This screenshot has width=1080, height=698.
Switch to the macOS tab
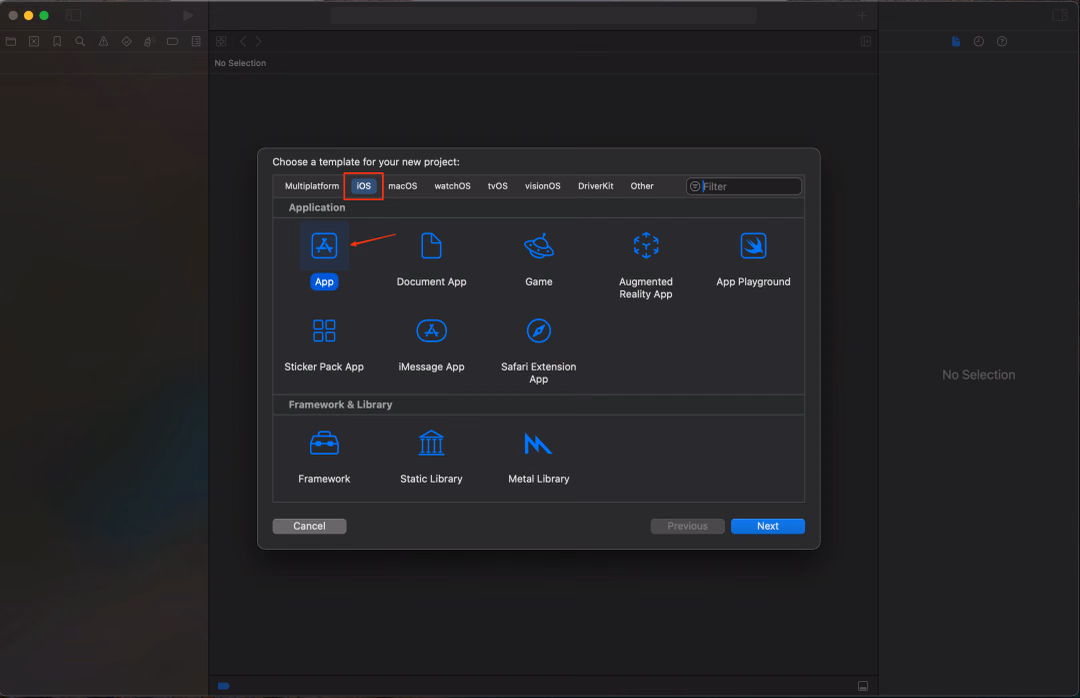coord(402,186)
